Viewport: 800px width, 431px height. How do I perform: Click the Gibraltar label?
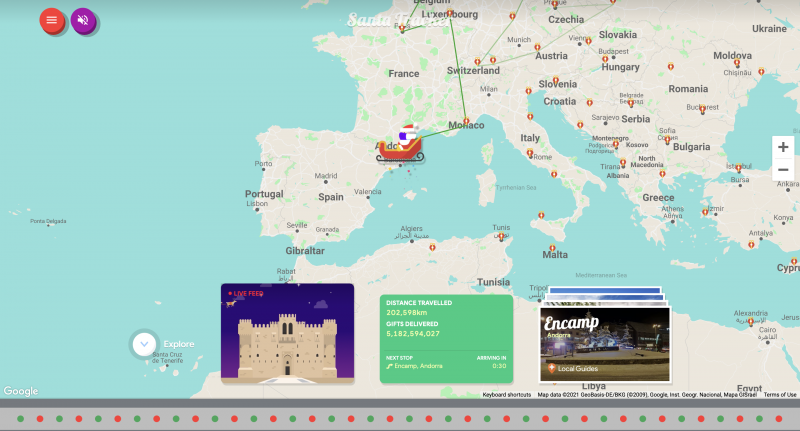(x=305, y=250)
